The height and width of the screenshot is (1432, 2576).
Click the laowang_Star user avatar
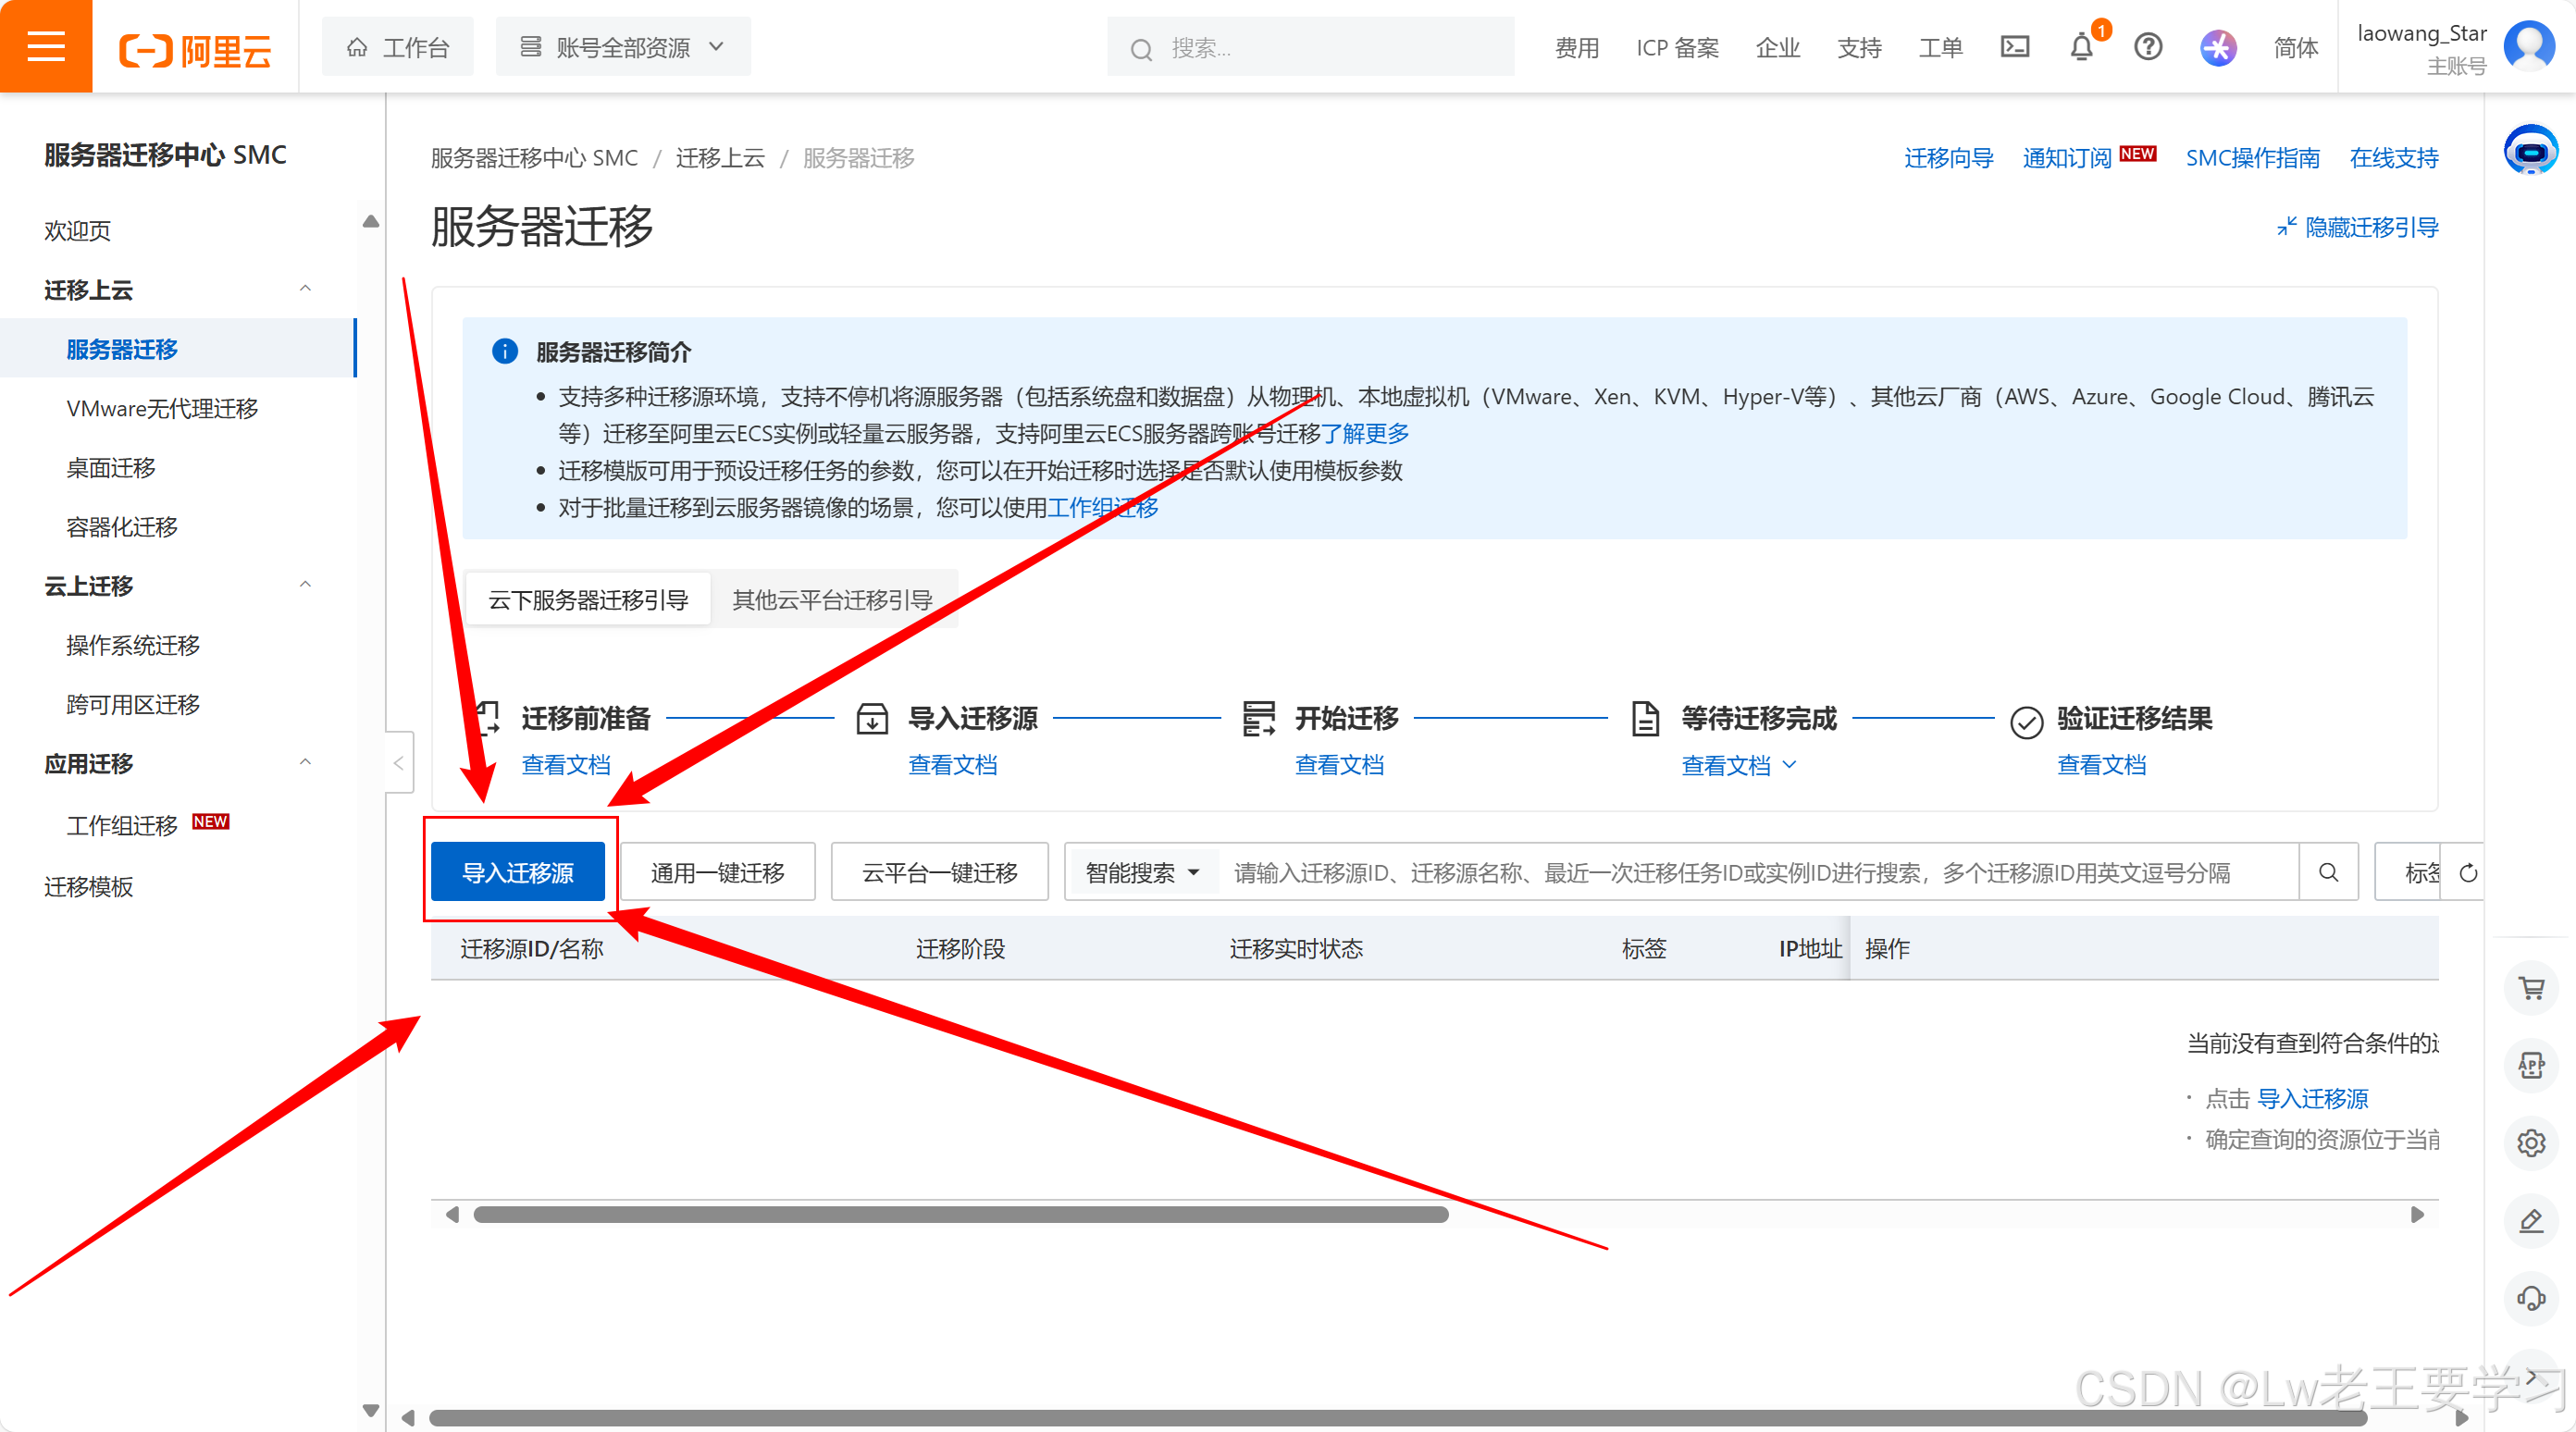[2529, 46]
